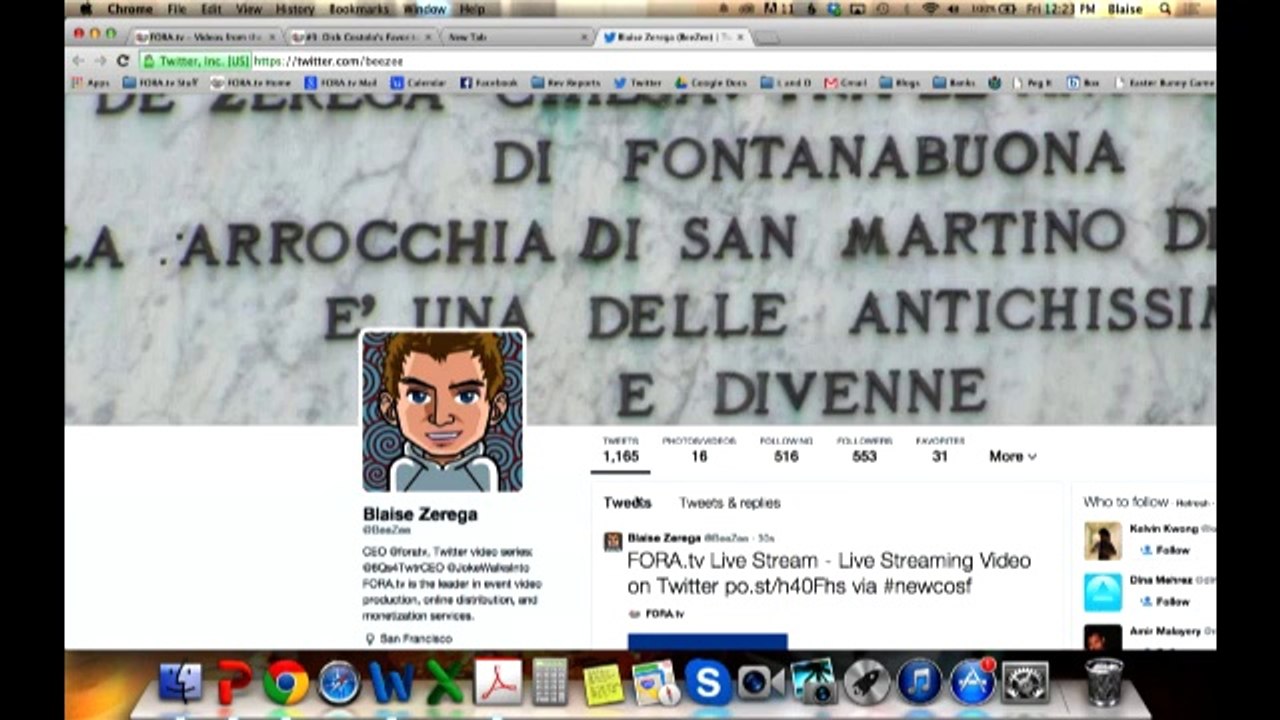Open the Help menu
The width and height of the screenshot is (1280, 720).
pos(472,9)
